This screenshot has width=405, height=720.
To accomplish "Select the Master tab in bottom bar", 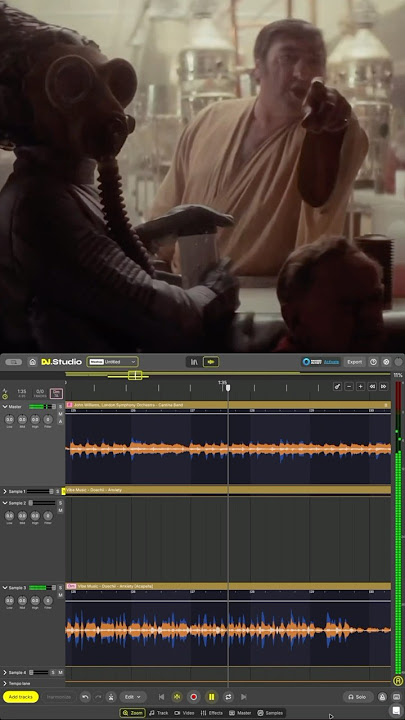I will tap(240, 713).
